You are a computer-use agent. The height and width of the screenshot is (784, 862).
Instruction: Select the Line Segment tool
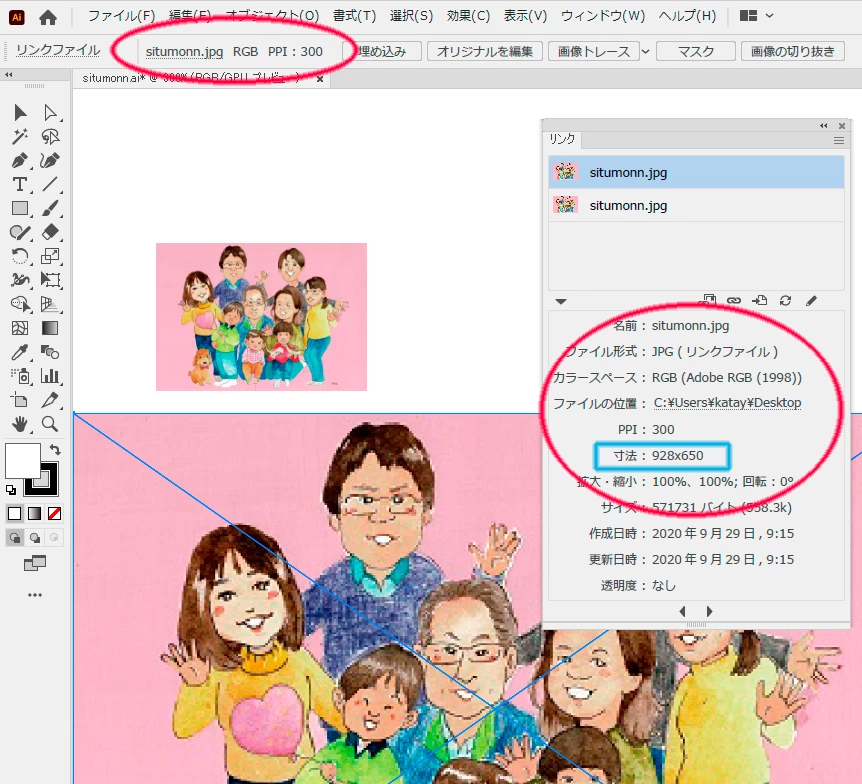click(50, 184)
